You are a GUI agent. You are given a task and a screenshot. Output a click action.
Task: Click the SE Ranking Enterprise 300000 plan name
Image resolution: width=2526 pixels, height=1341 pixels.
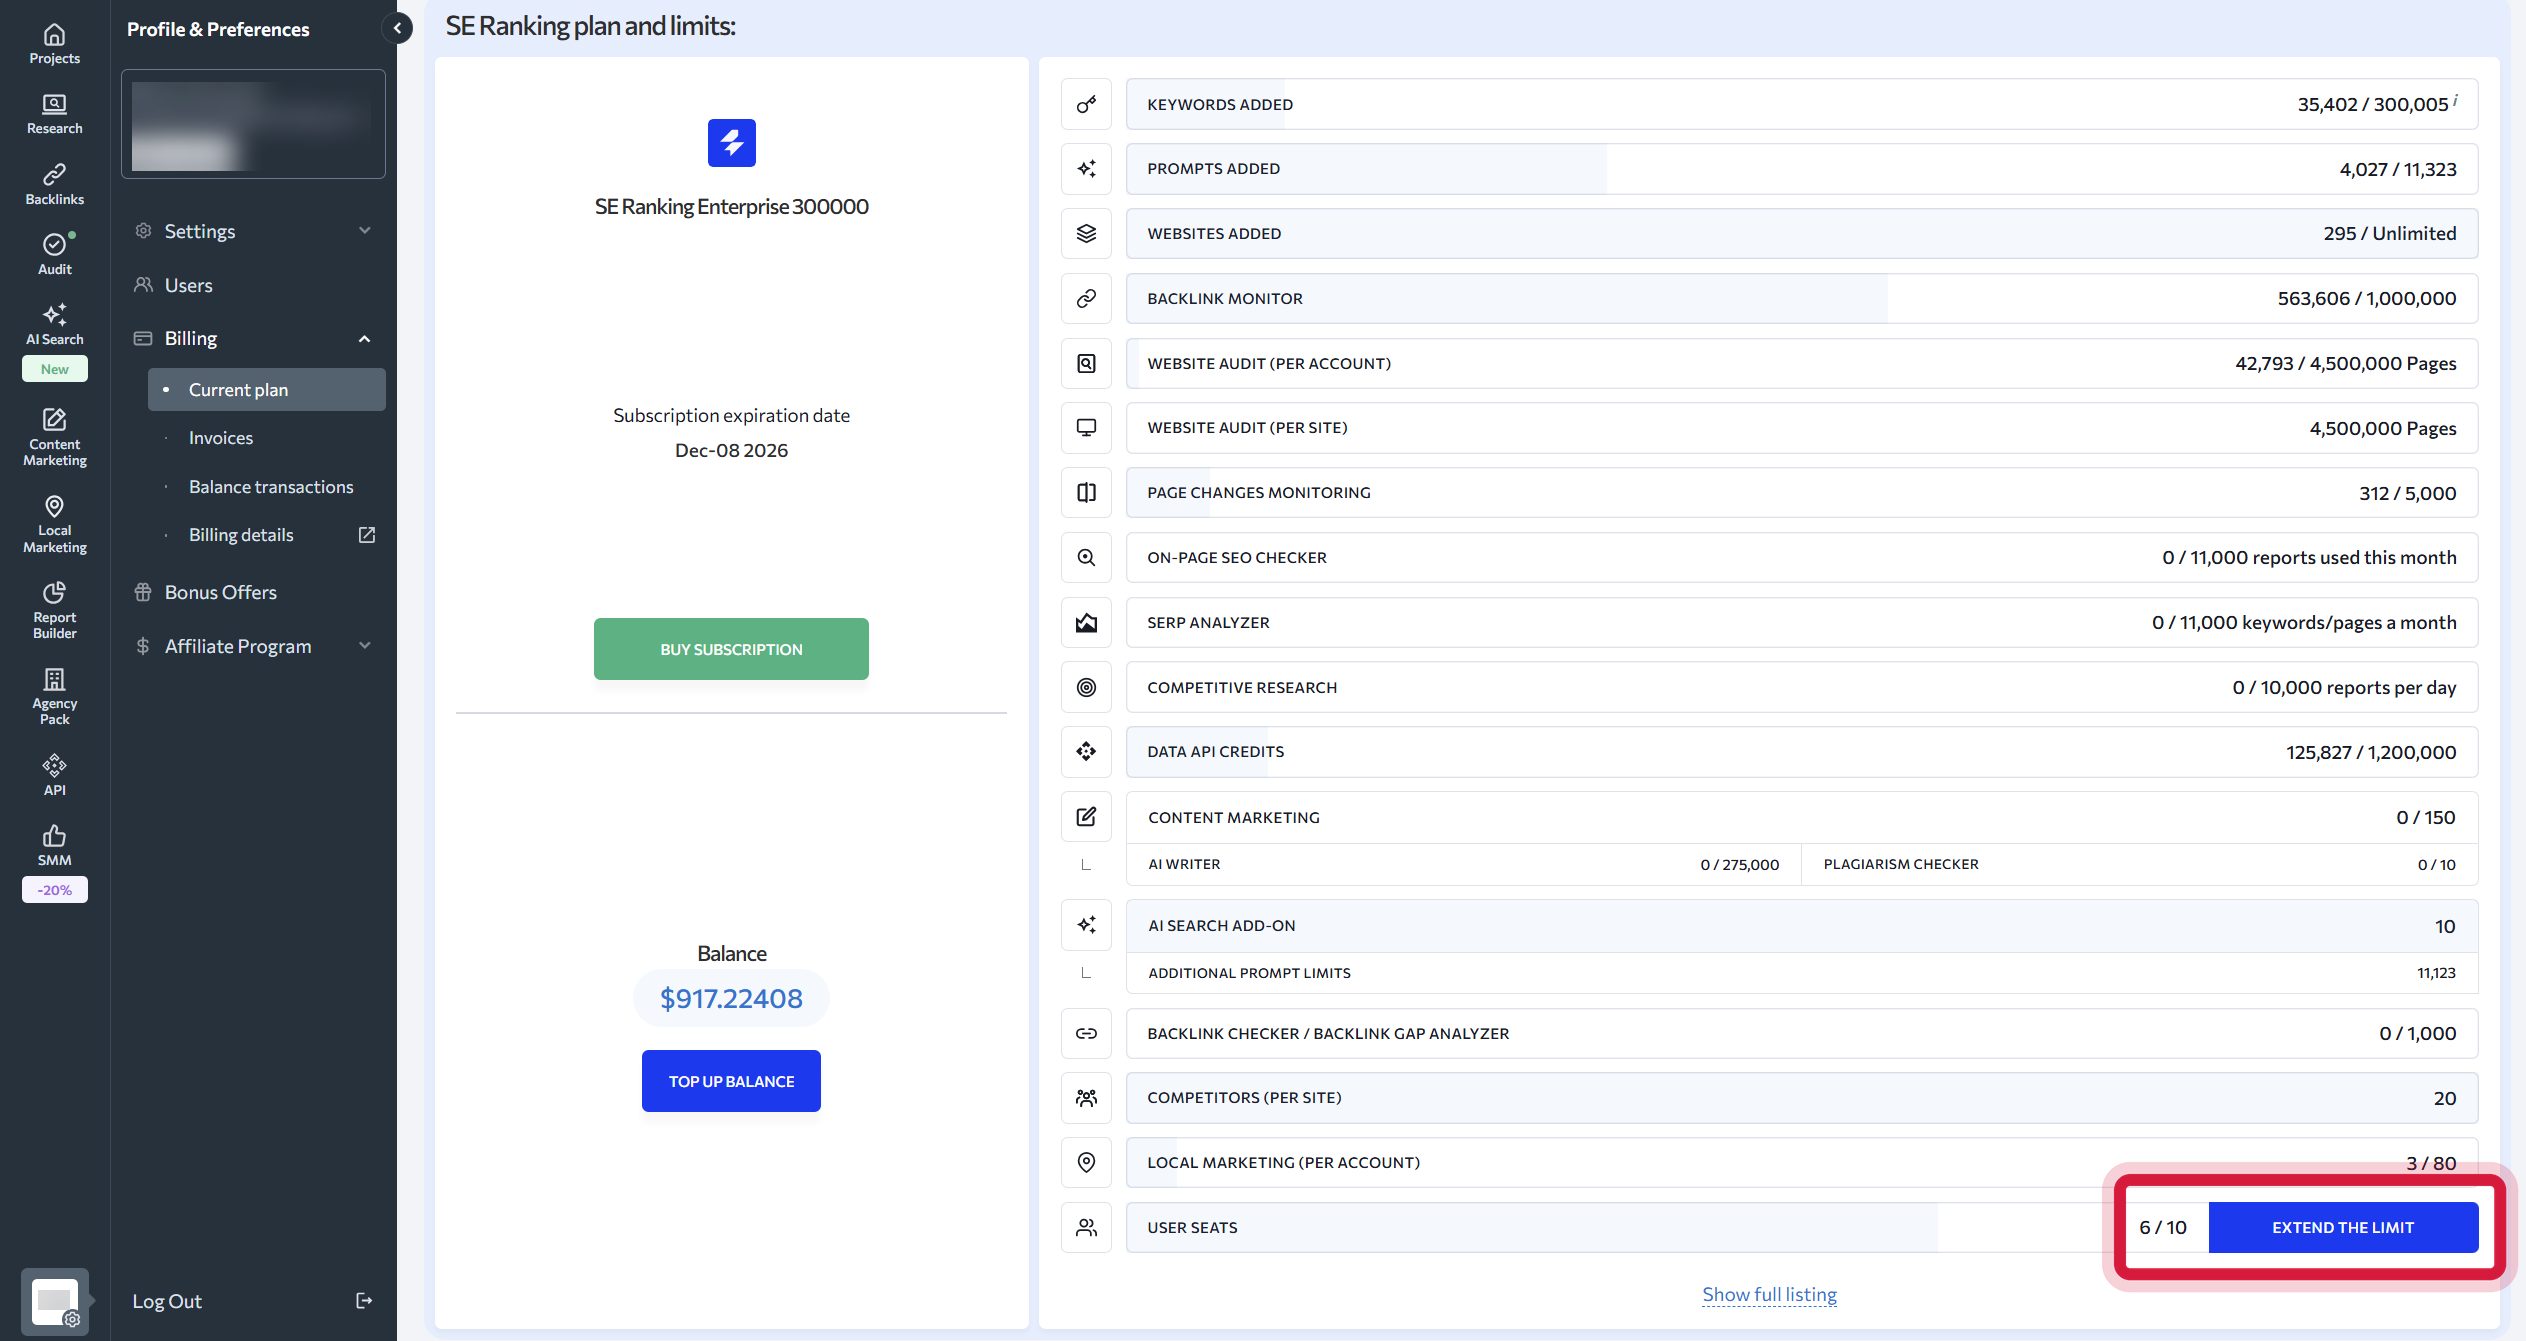(x=731, y=206)
